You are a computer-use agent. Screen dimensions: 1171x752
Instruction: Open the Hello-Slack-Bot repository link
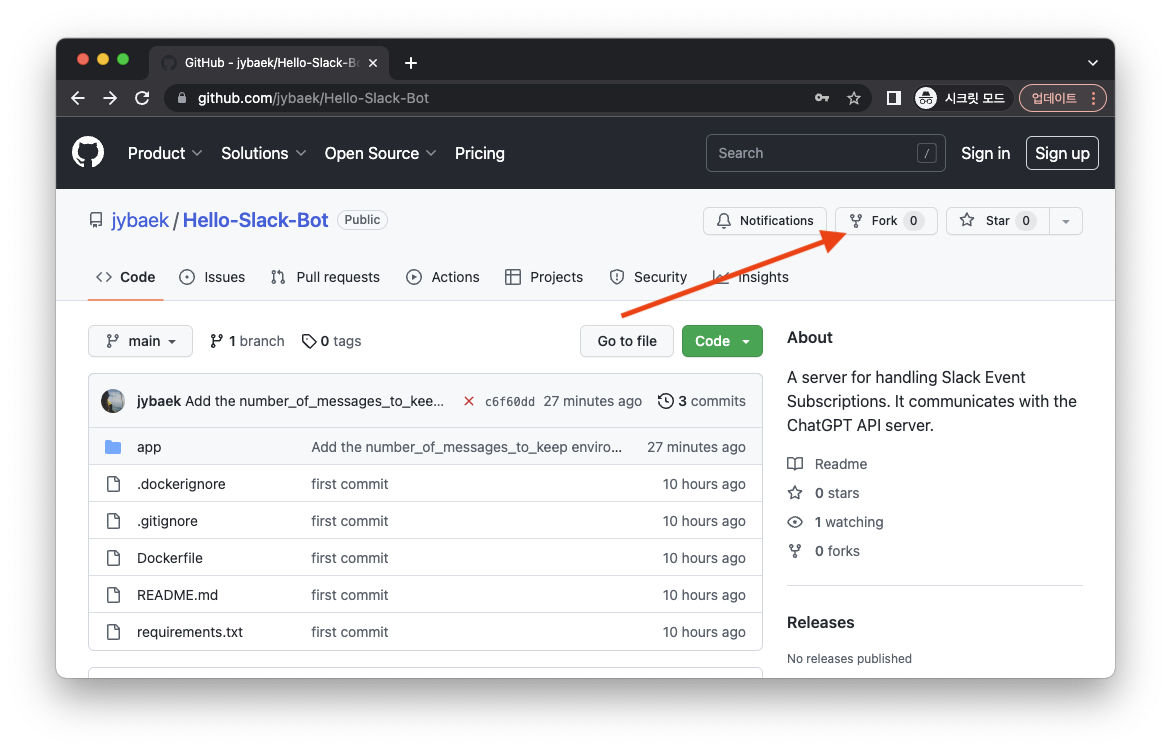(x=255, y=220)
